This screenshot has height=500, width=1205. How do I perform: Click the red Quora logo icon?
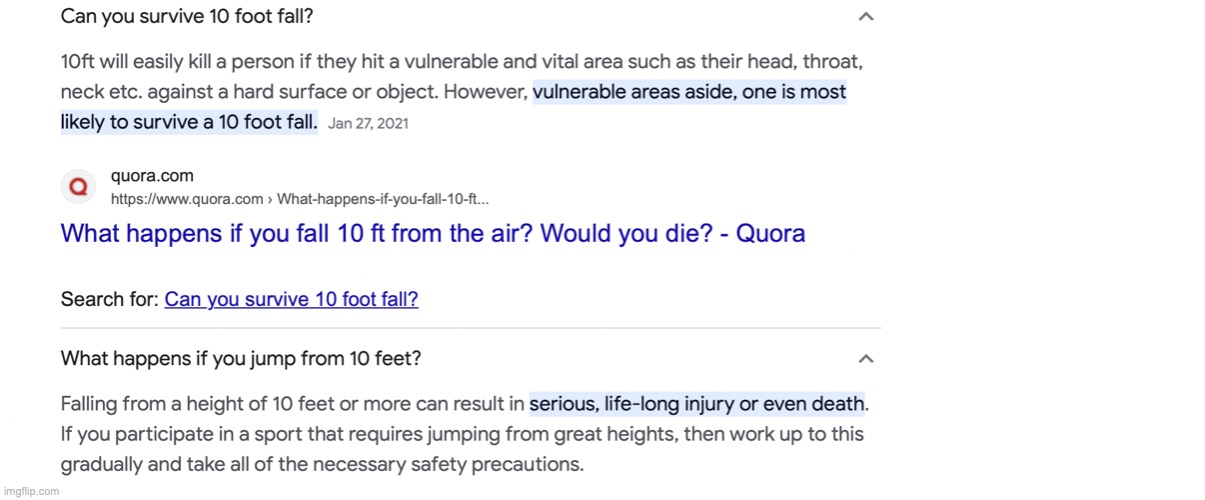(x=78, y=186)
